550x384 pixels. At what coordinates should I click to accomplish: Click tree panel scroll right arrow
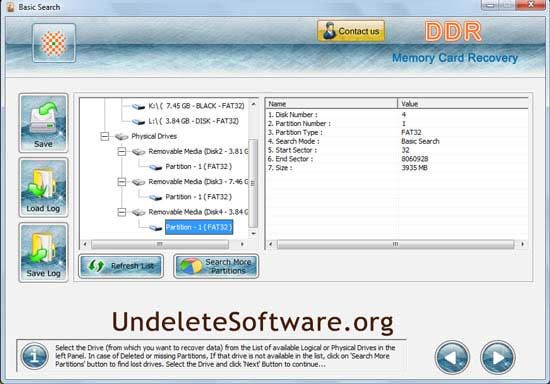click(x=242, y=244)
